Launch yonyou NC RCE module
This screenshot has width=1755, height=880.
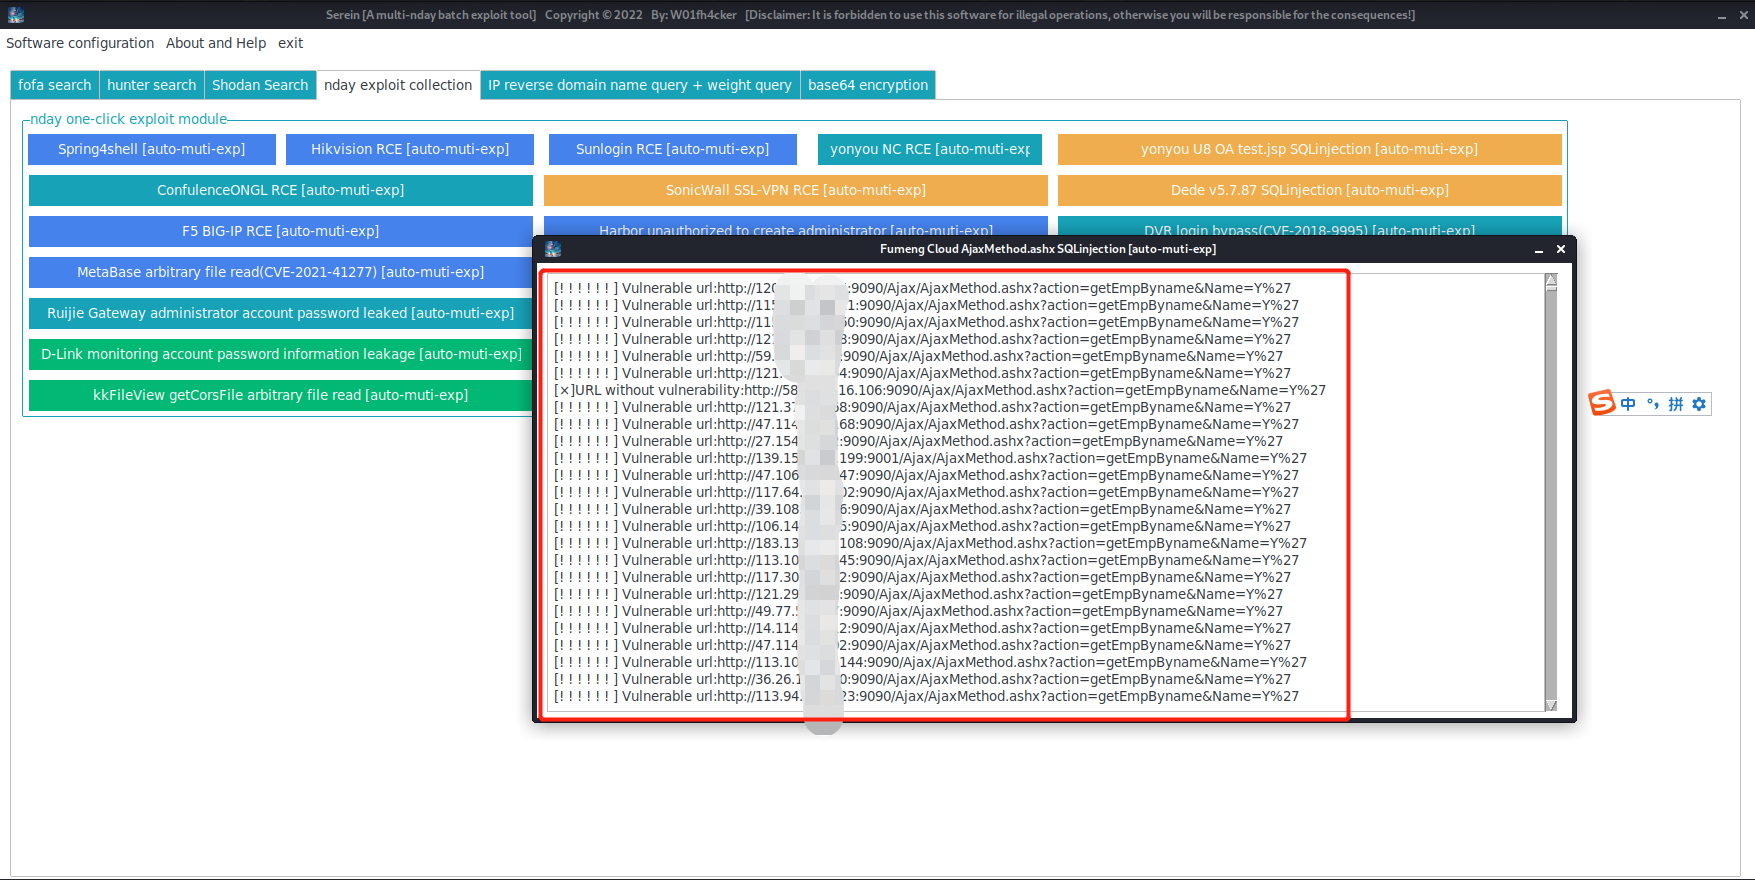(x=930, y=149)
